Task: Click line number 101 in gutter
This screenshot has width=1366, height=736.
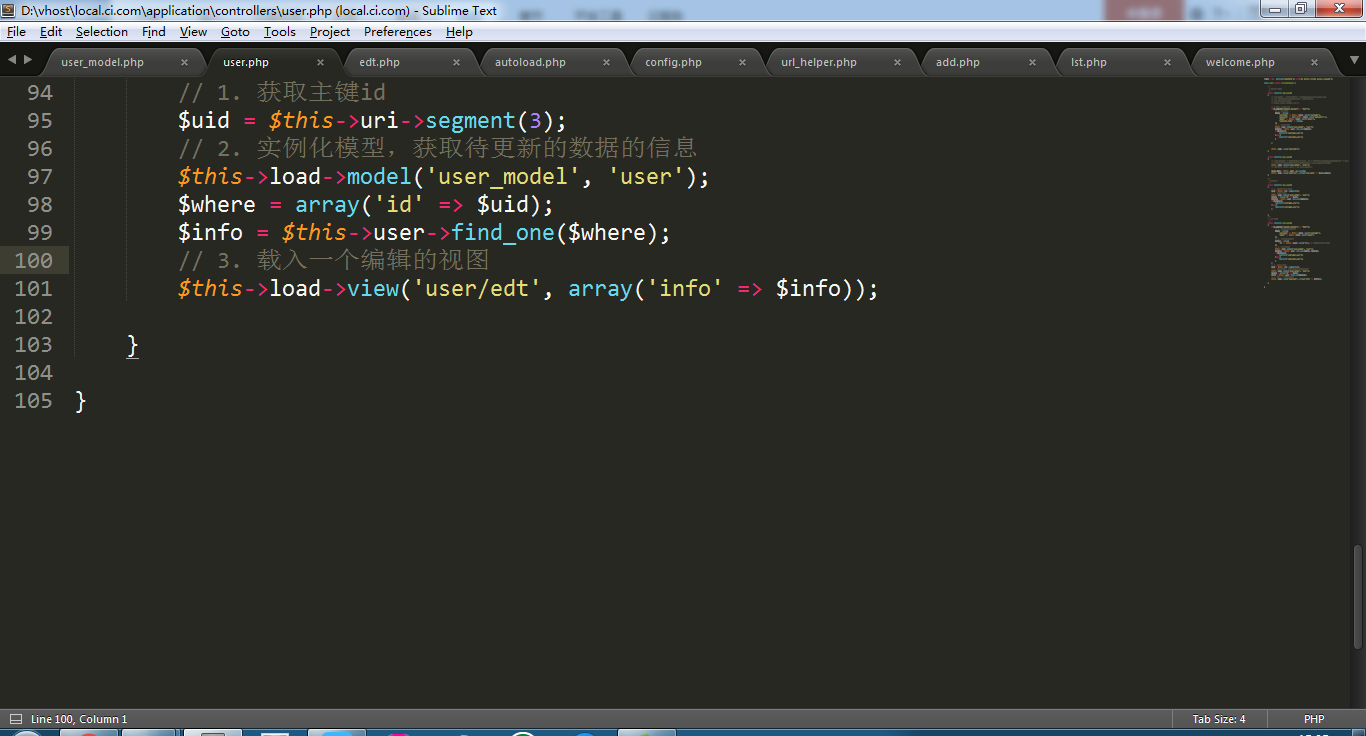Action: pos(33,289)
